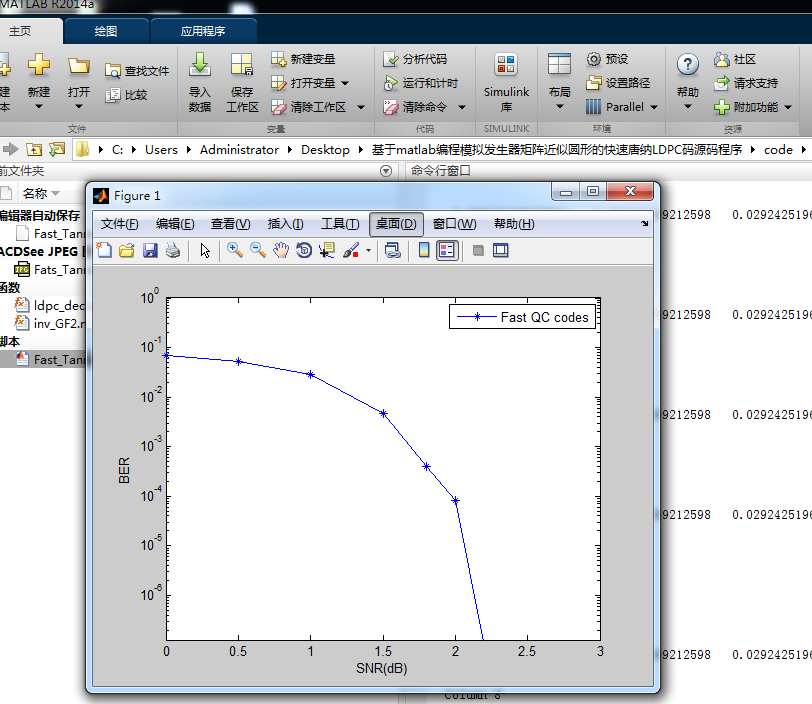Click the Hide Plot Tools icon
This screenshot has height=704, width=812.
coord(478,251)
